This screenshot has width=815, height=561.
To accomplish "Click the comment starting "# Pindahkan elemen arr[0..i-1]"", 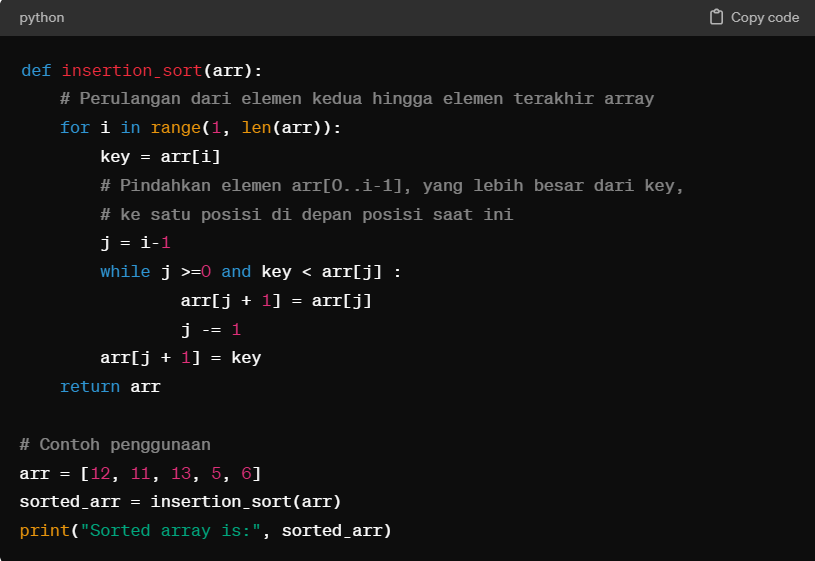I will coord(391,186).
